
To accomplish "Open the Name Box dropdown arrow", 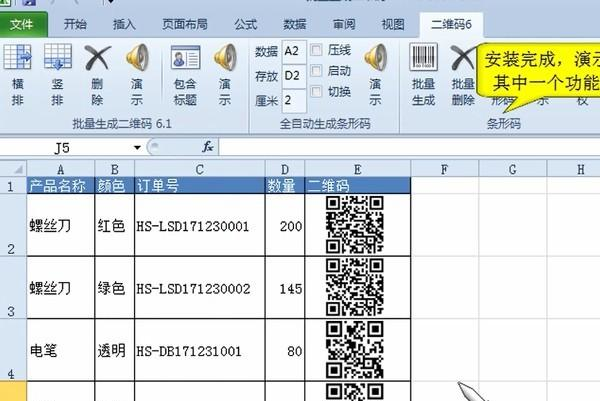I will (x=137, y=147).
